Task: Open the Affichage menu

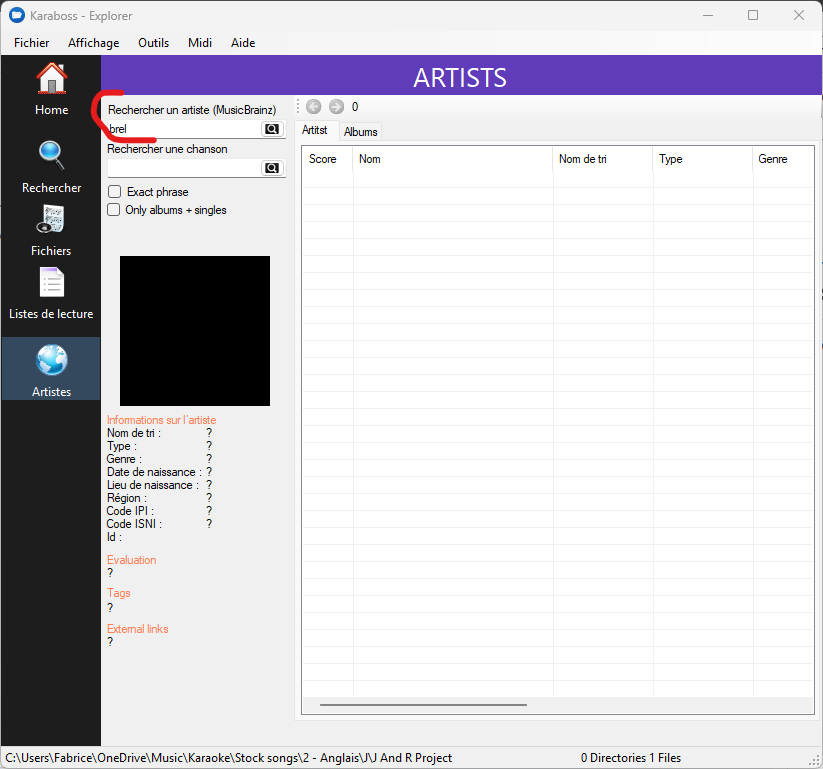Action: click(93, 43)
